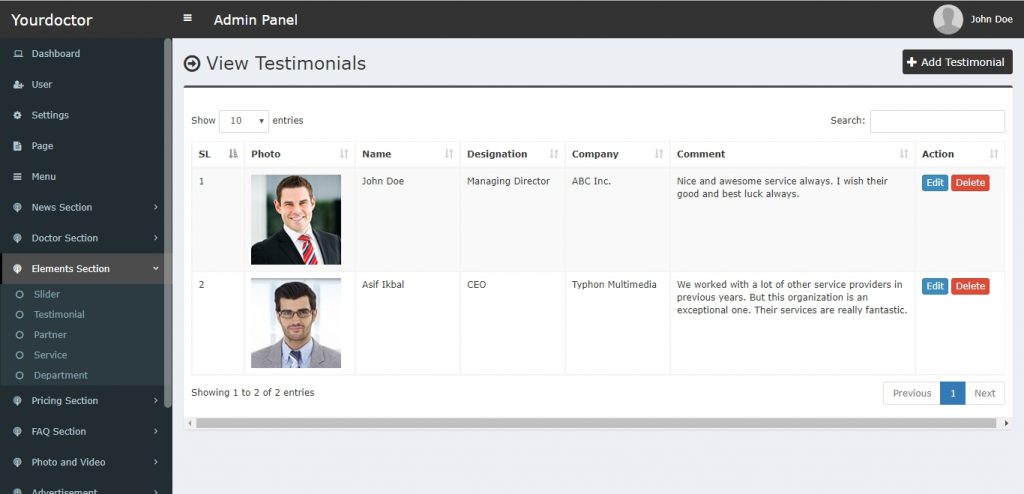Image resolution: width=1024 pixels, height=494 pixels.
Task: Open User menu item
Action: (82, 84)
